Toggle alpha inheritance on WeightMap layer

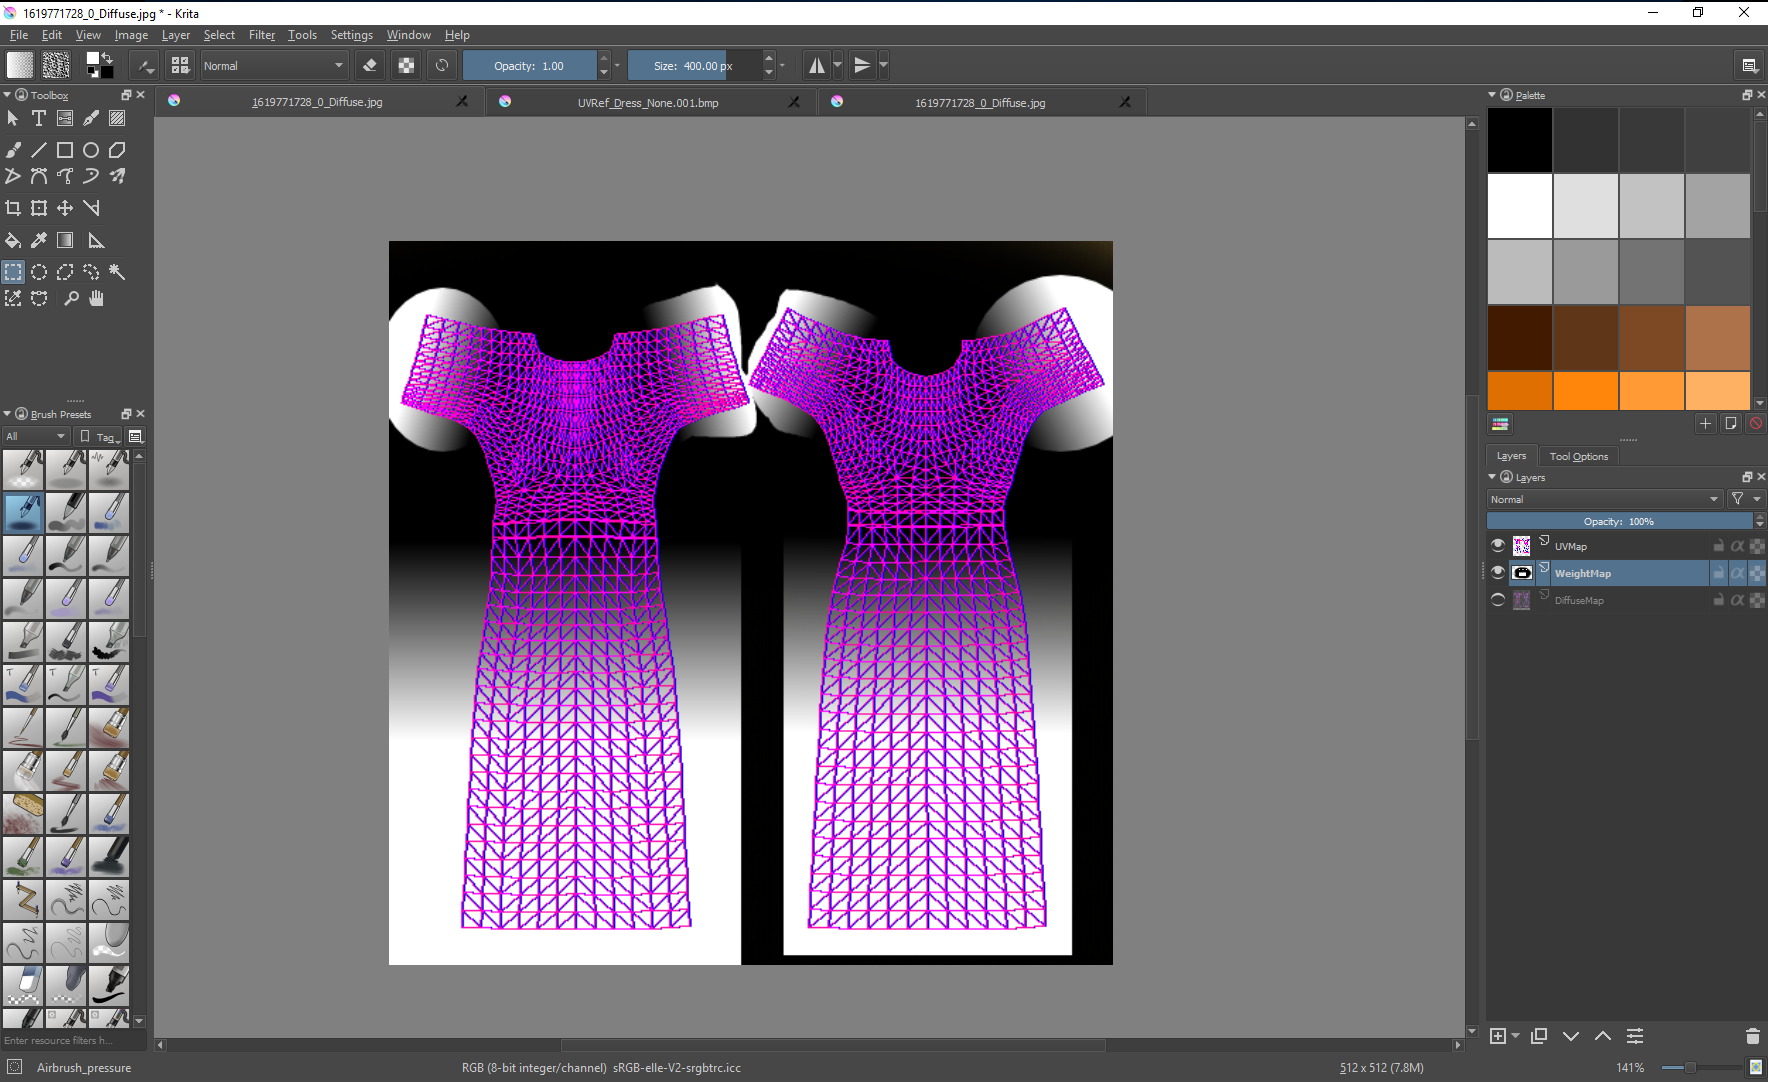tap(1737, 573)
